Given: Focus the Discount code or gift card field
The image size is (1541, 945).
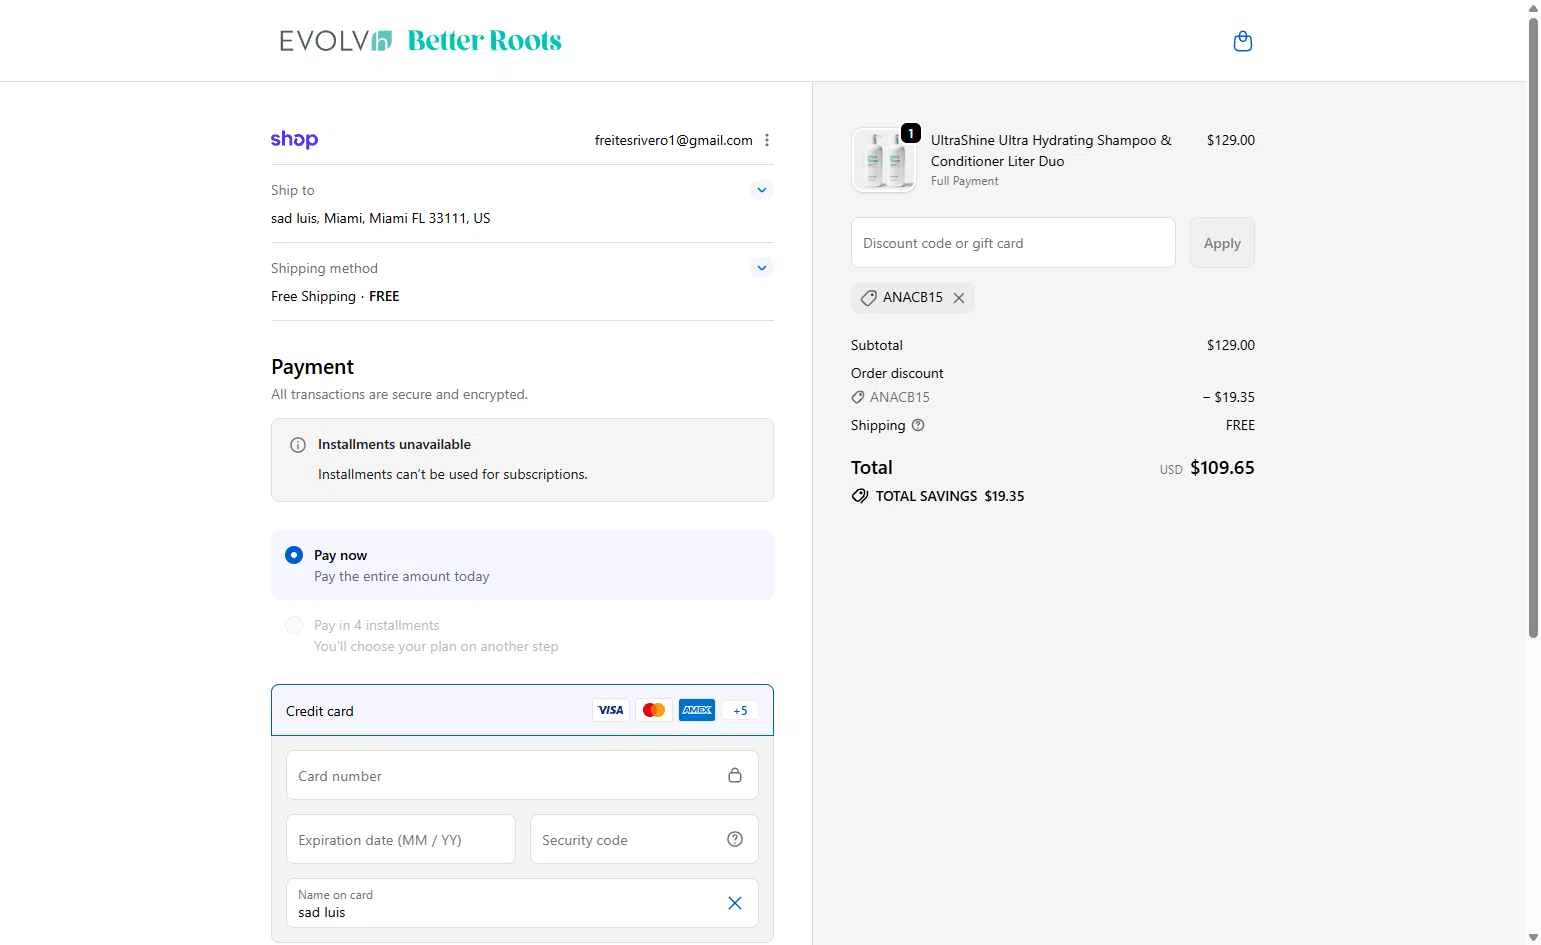Looking at the screenshot, I should (1013, 243).
